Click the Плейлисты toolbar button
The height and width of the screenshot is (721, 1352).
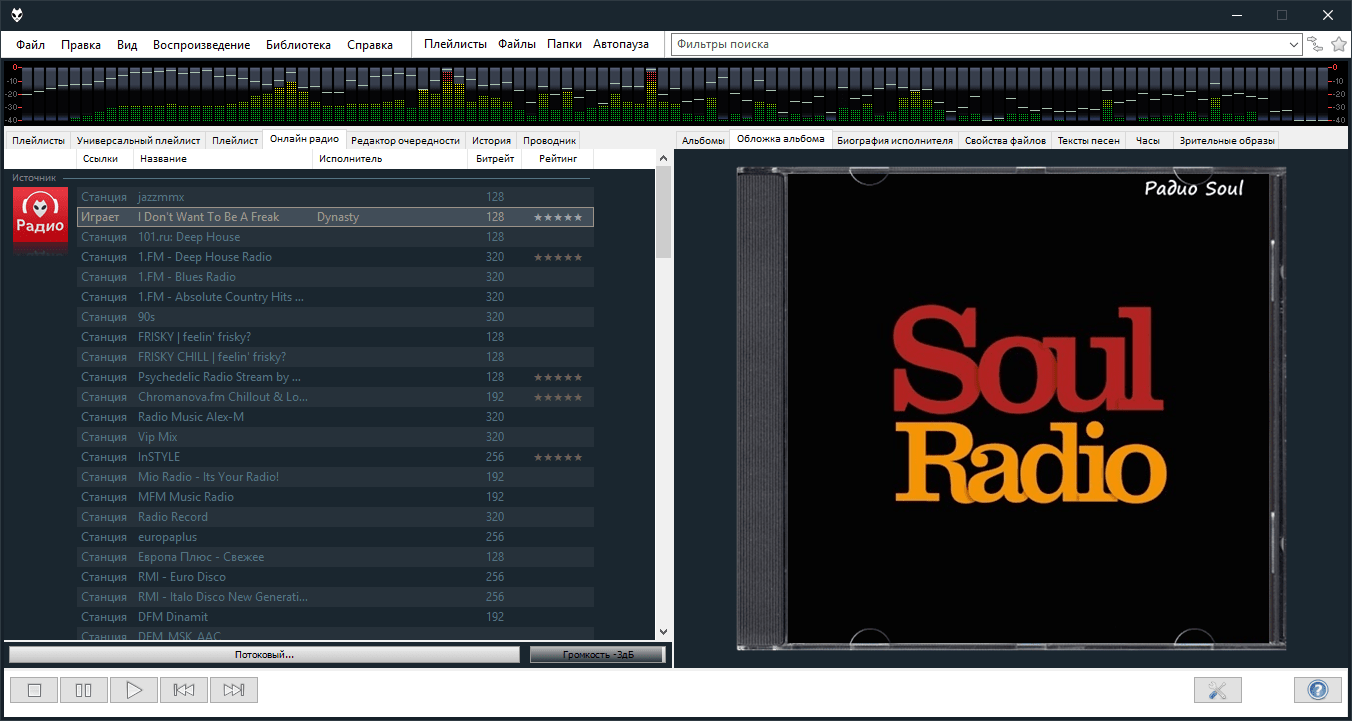(x=455, y=44)
